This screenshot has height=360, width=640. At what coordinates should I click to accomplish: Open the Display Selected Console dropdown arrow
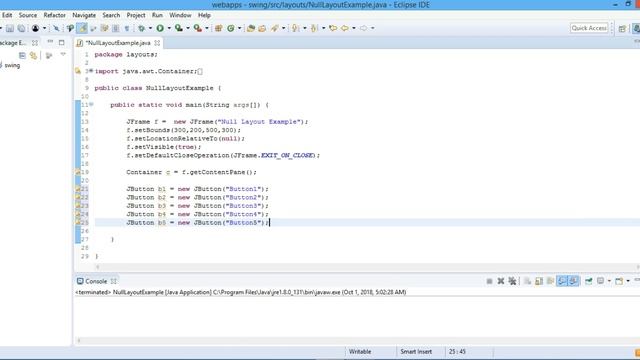click(609, 281)
